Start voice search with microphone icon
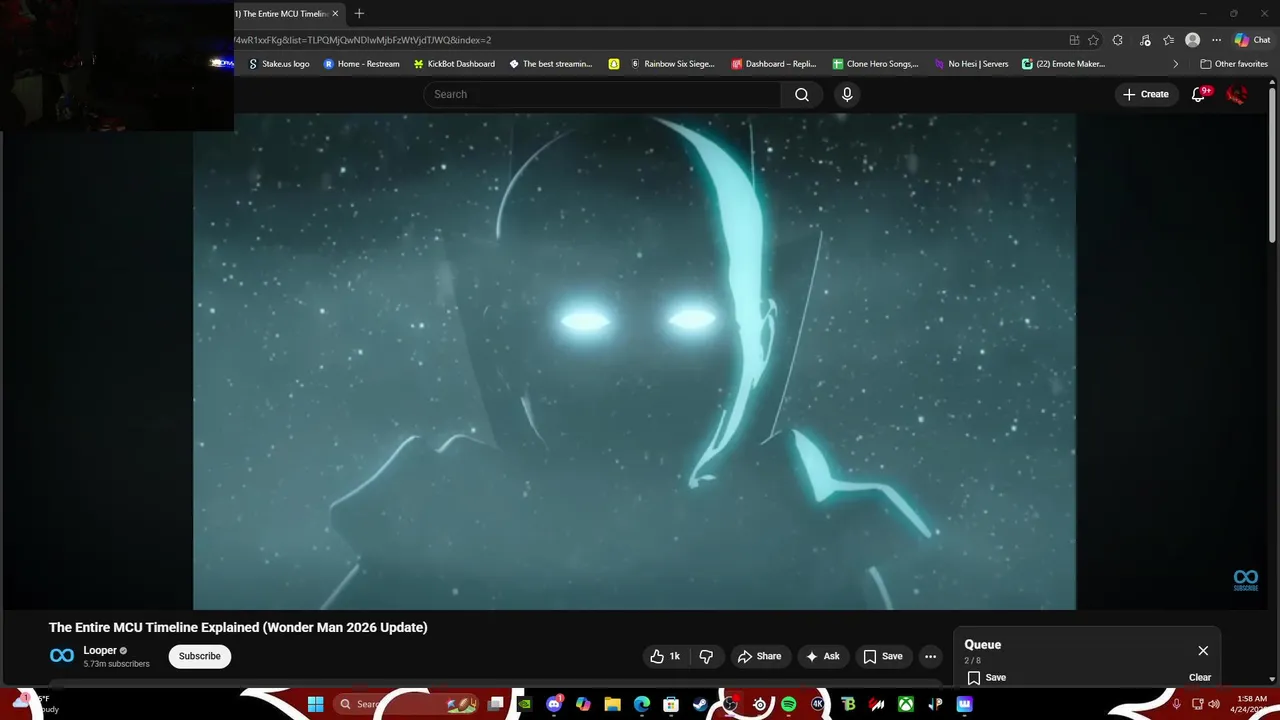Viewport: 1280px width, 720px height. tap(847, 94)
